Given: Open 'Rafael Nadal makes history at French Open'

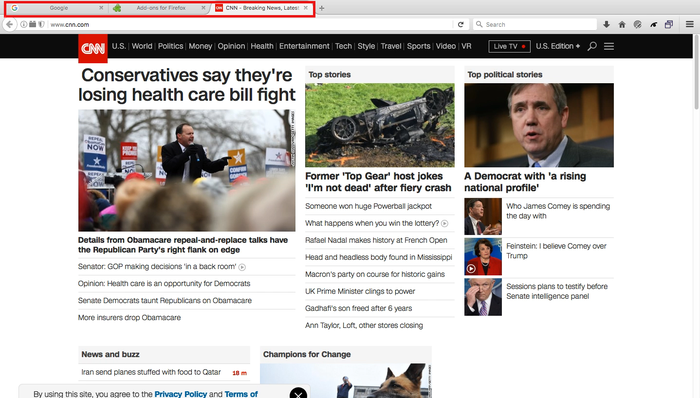Looking at the screenshot, I should point(376,240).
